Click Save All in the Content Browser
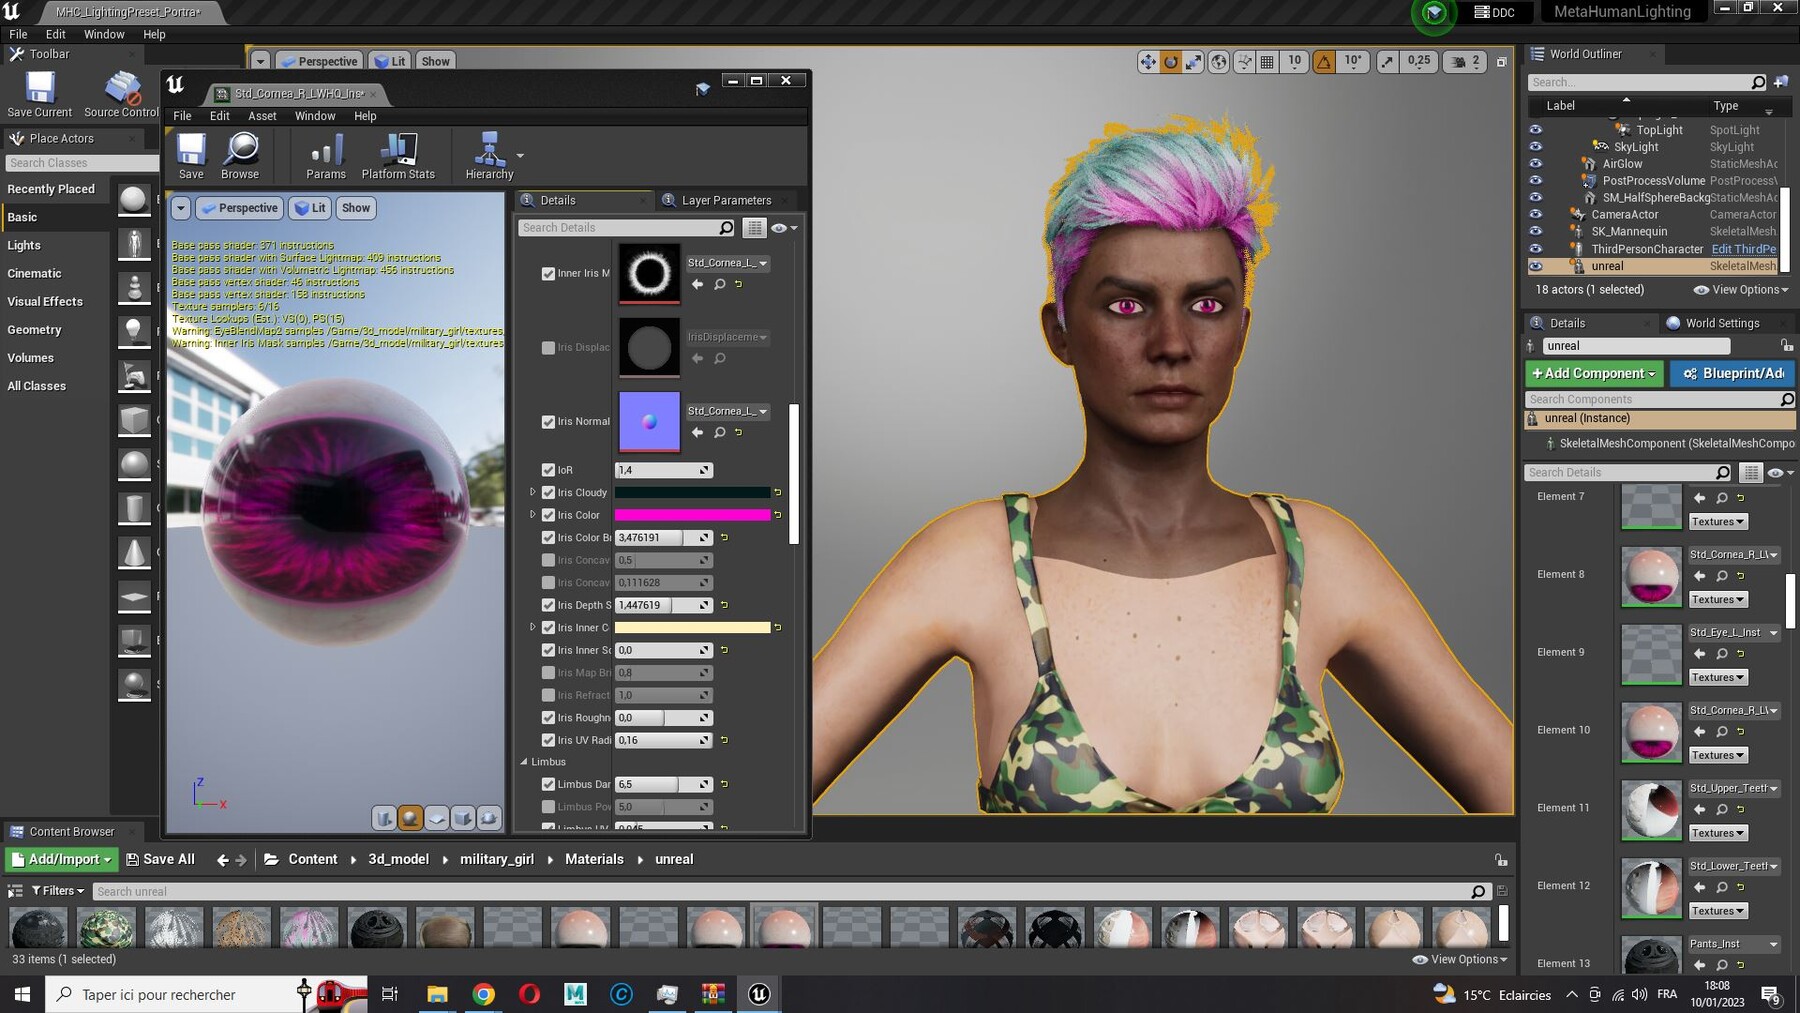Screen dimensions: 1800x1013 point(160,859)
